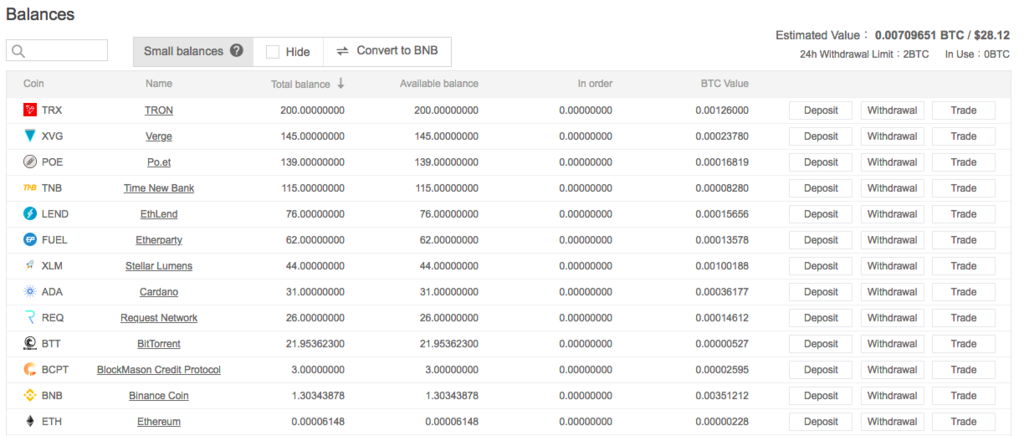1024x436 pixels.
Task: Click Trade in the XVG row
Action: (x=963, y=136)
